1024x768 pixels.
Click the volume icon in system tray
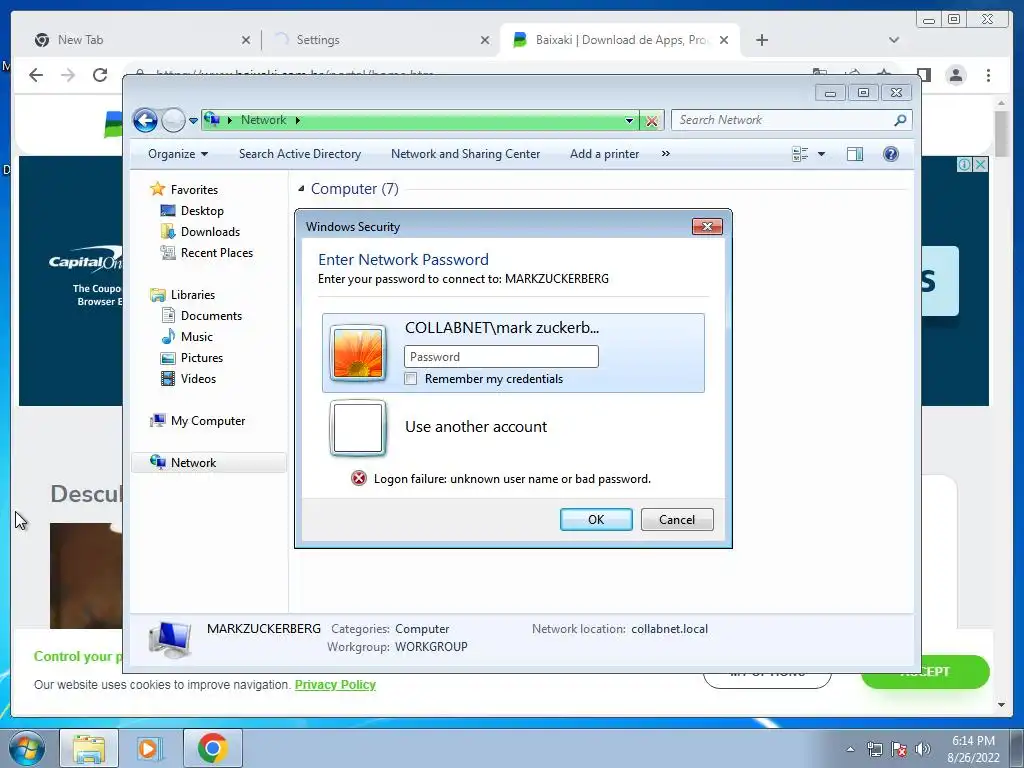(923, 748)
